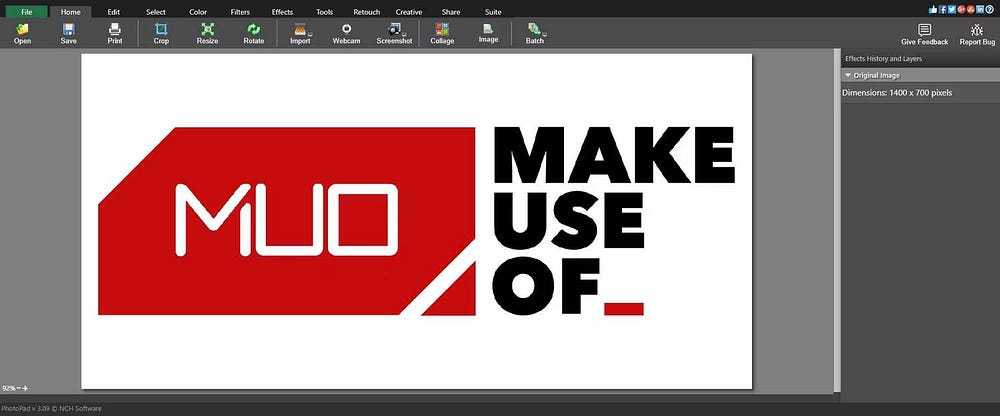Open help with the question mark icon
This screenshot has height=416, width=1000.
click(x=990, y=10)
